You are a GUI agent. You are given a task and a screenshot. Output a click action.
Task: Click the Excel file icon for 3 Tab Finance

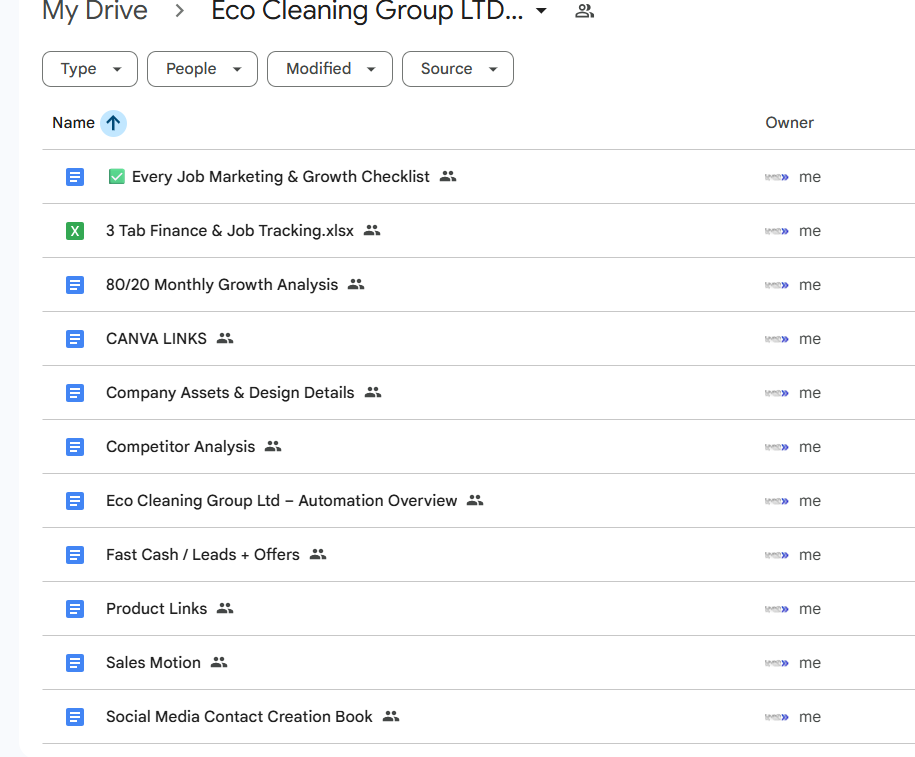[75, 231]
